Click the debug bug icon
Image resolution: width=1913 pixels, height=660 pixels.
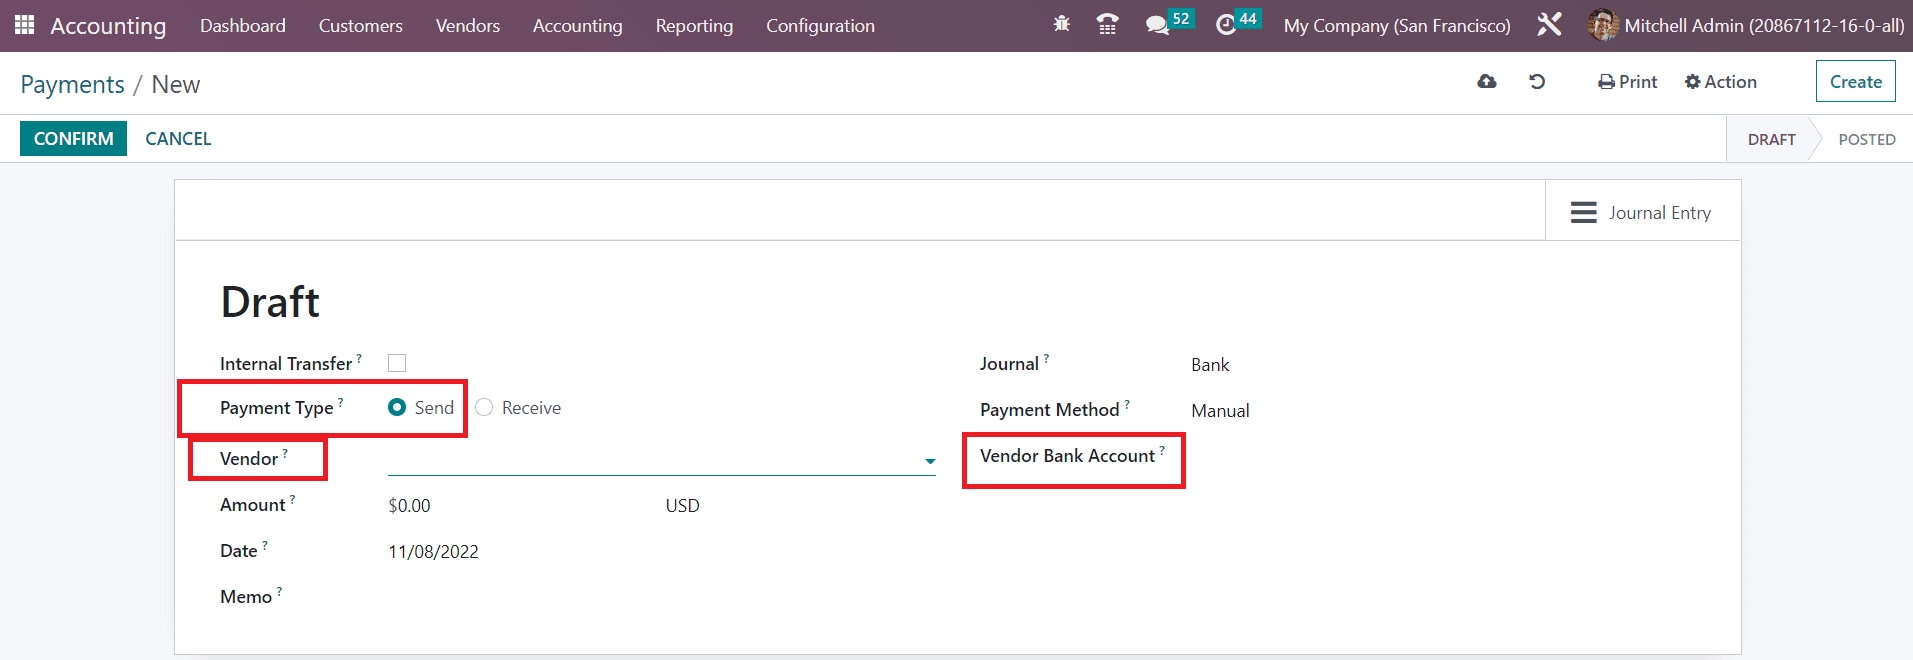(x=1061, y=25)
